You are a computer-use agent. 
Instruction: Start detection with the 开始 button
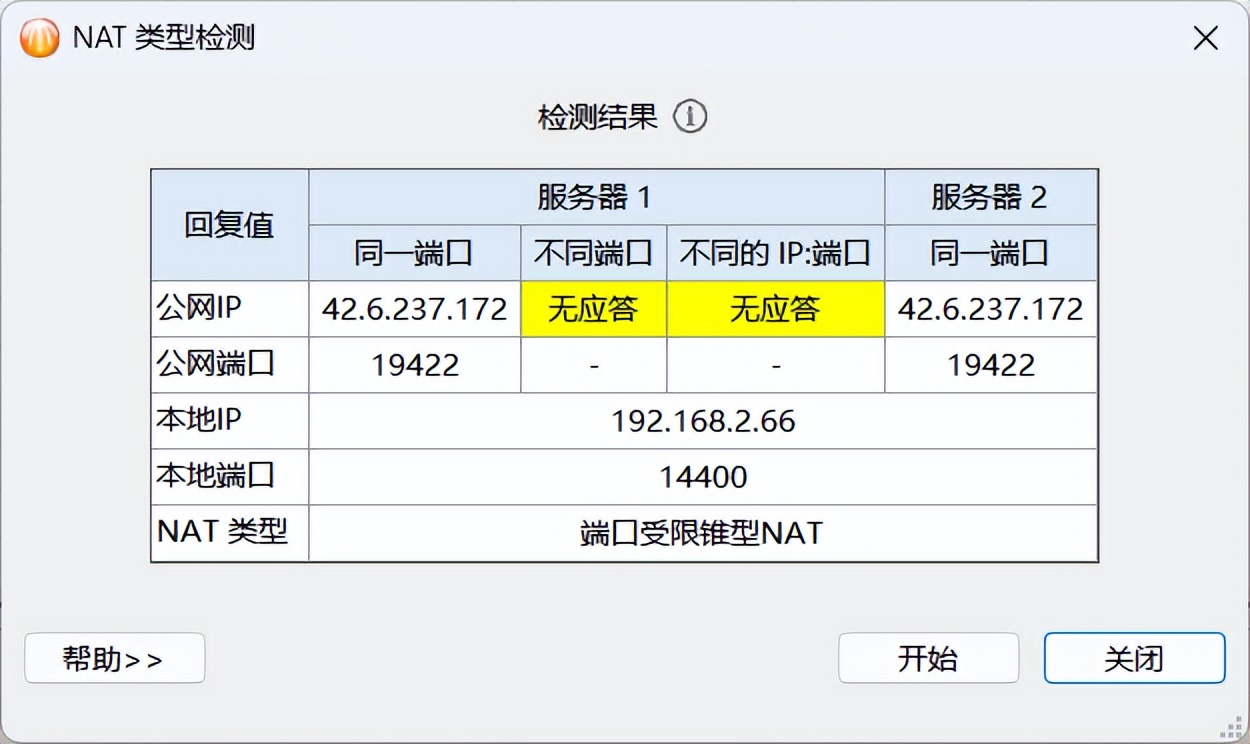(x=928, y=657)
